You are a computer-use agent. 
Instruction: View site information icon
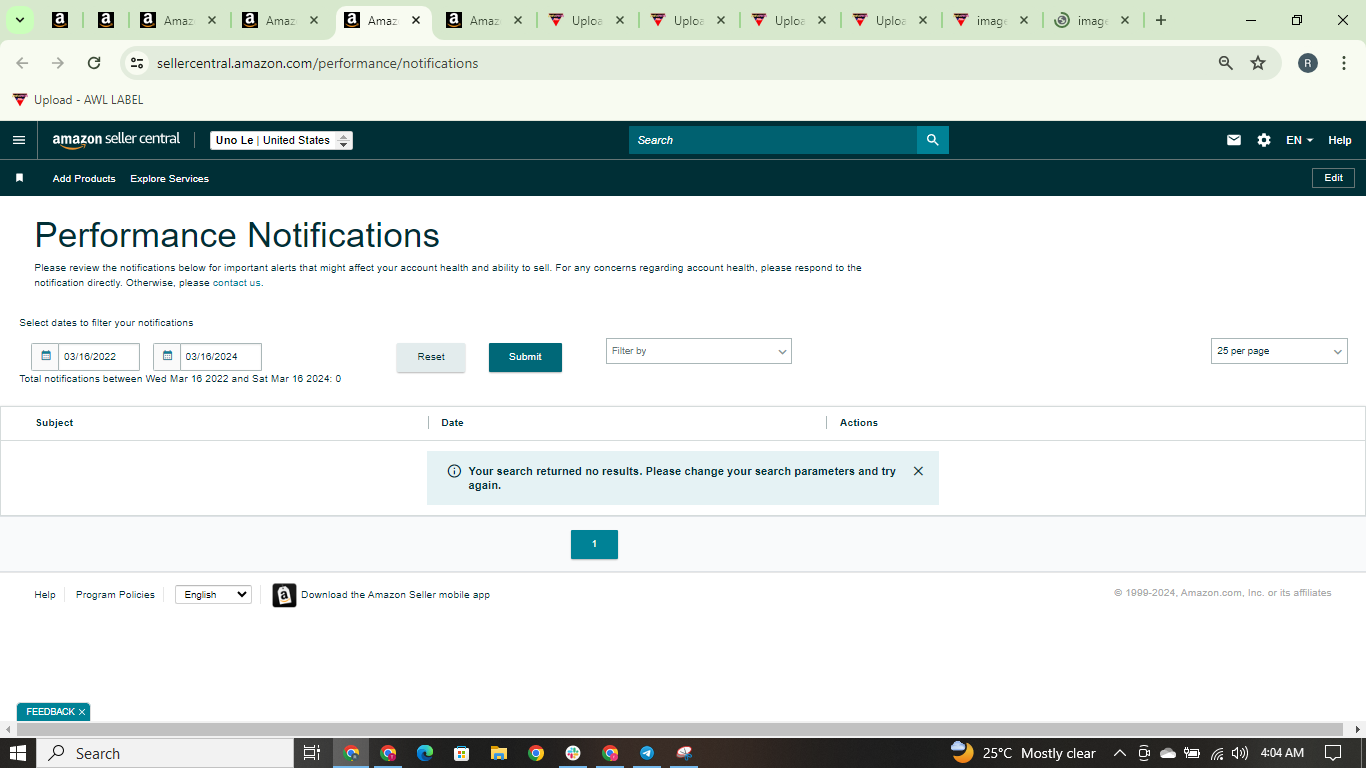coord(137,63)
